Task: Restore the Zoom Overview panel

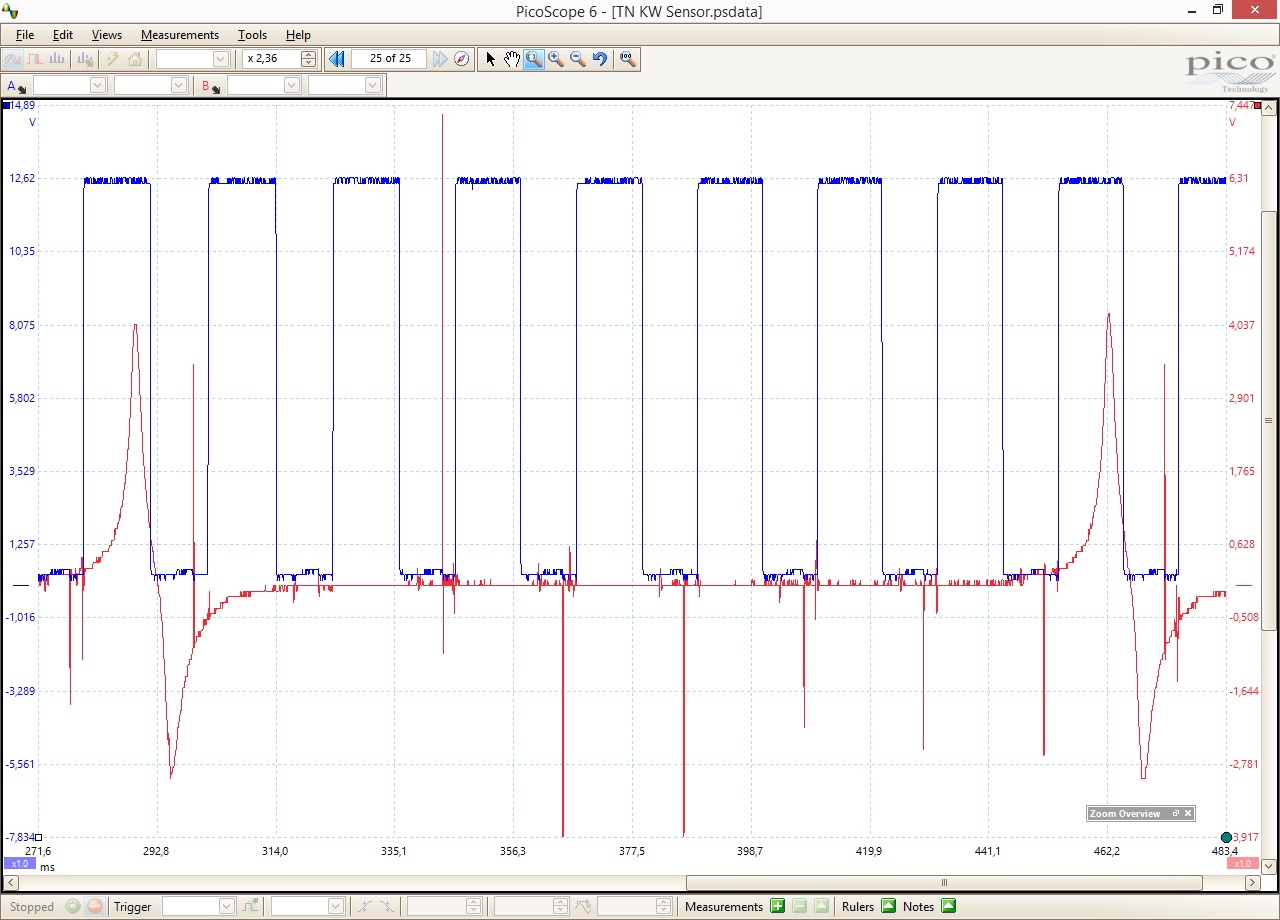Action: point(1176,814)
